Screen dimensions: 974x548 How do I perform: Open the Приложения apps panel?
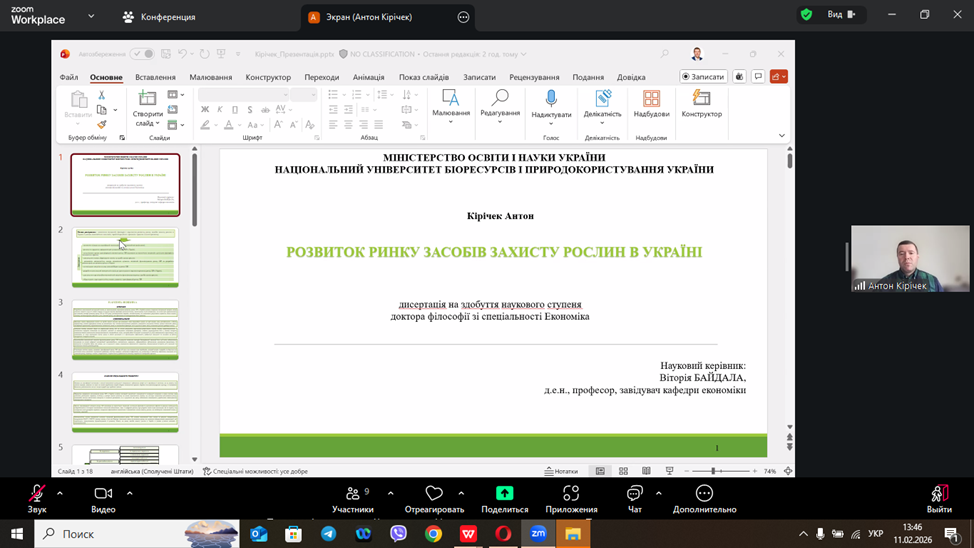pyautogui.click(x=571, y=494)
